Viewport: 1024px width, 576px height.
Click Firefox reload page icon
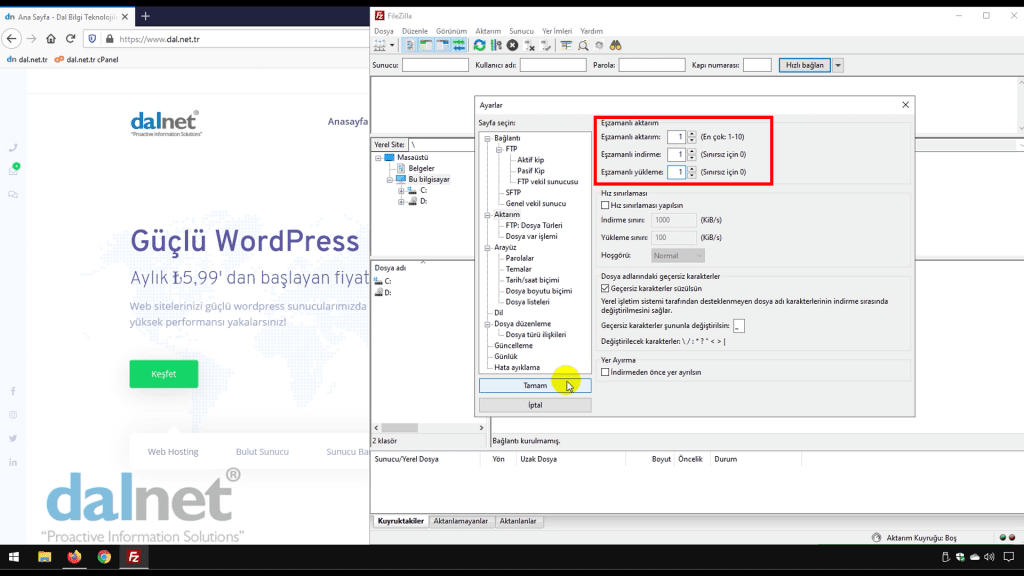71,39
